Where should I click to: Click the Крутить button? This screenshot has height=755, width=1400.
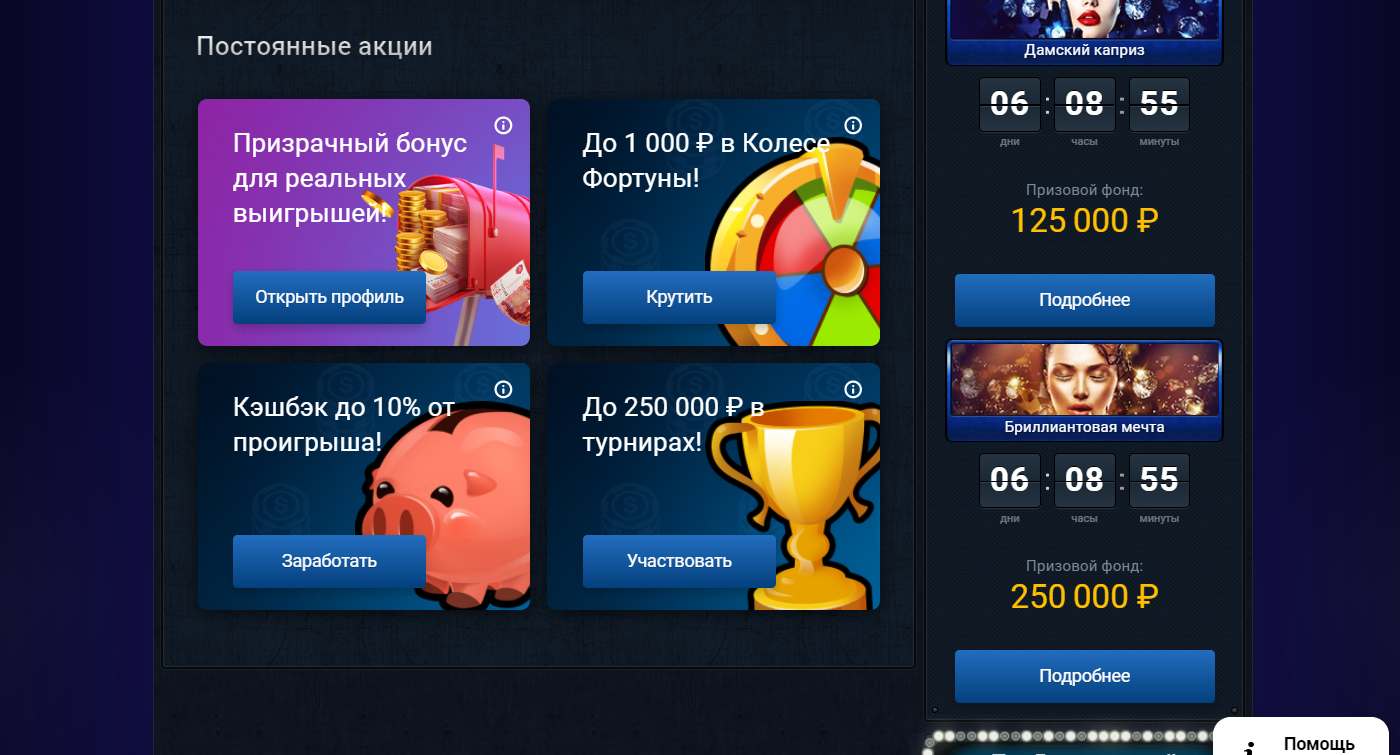(x=679, y=297)
